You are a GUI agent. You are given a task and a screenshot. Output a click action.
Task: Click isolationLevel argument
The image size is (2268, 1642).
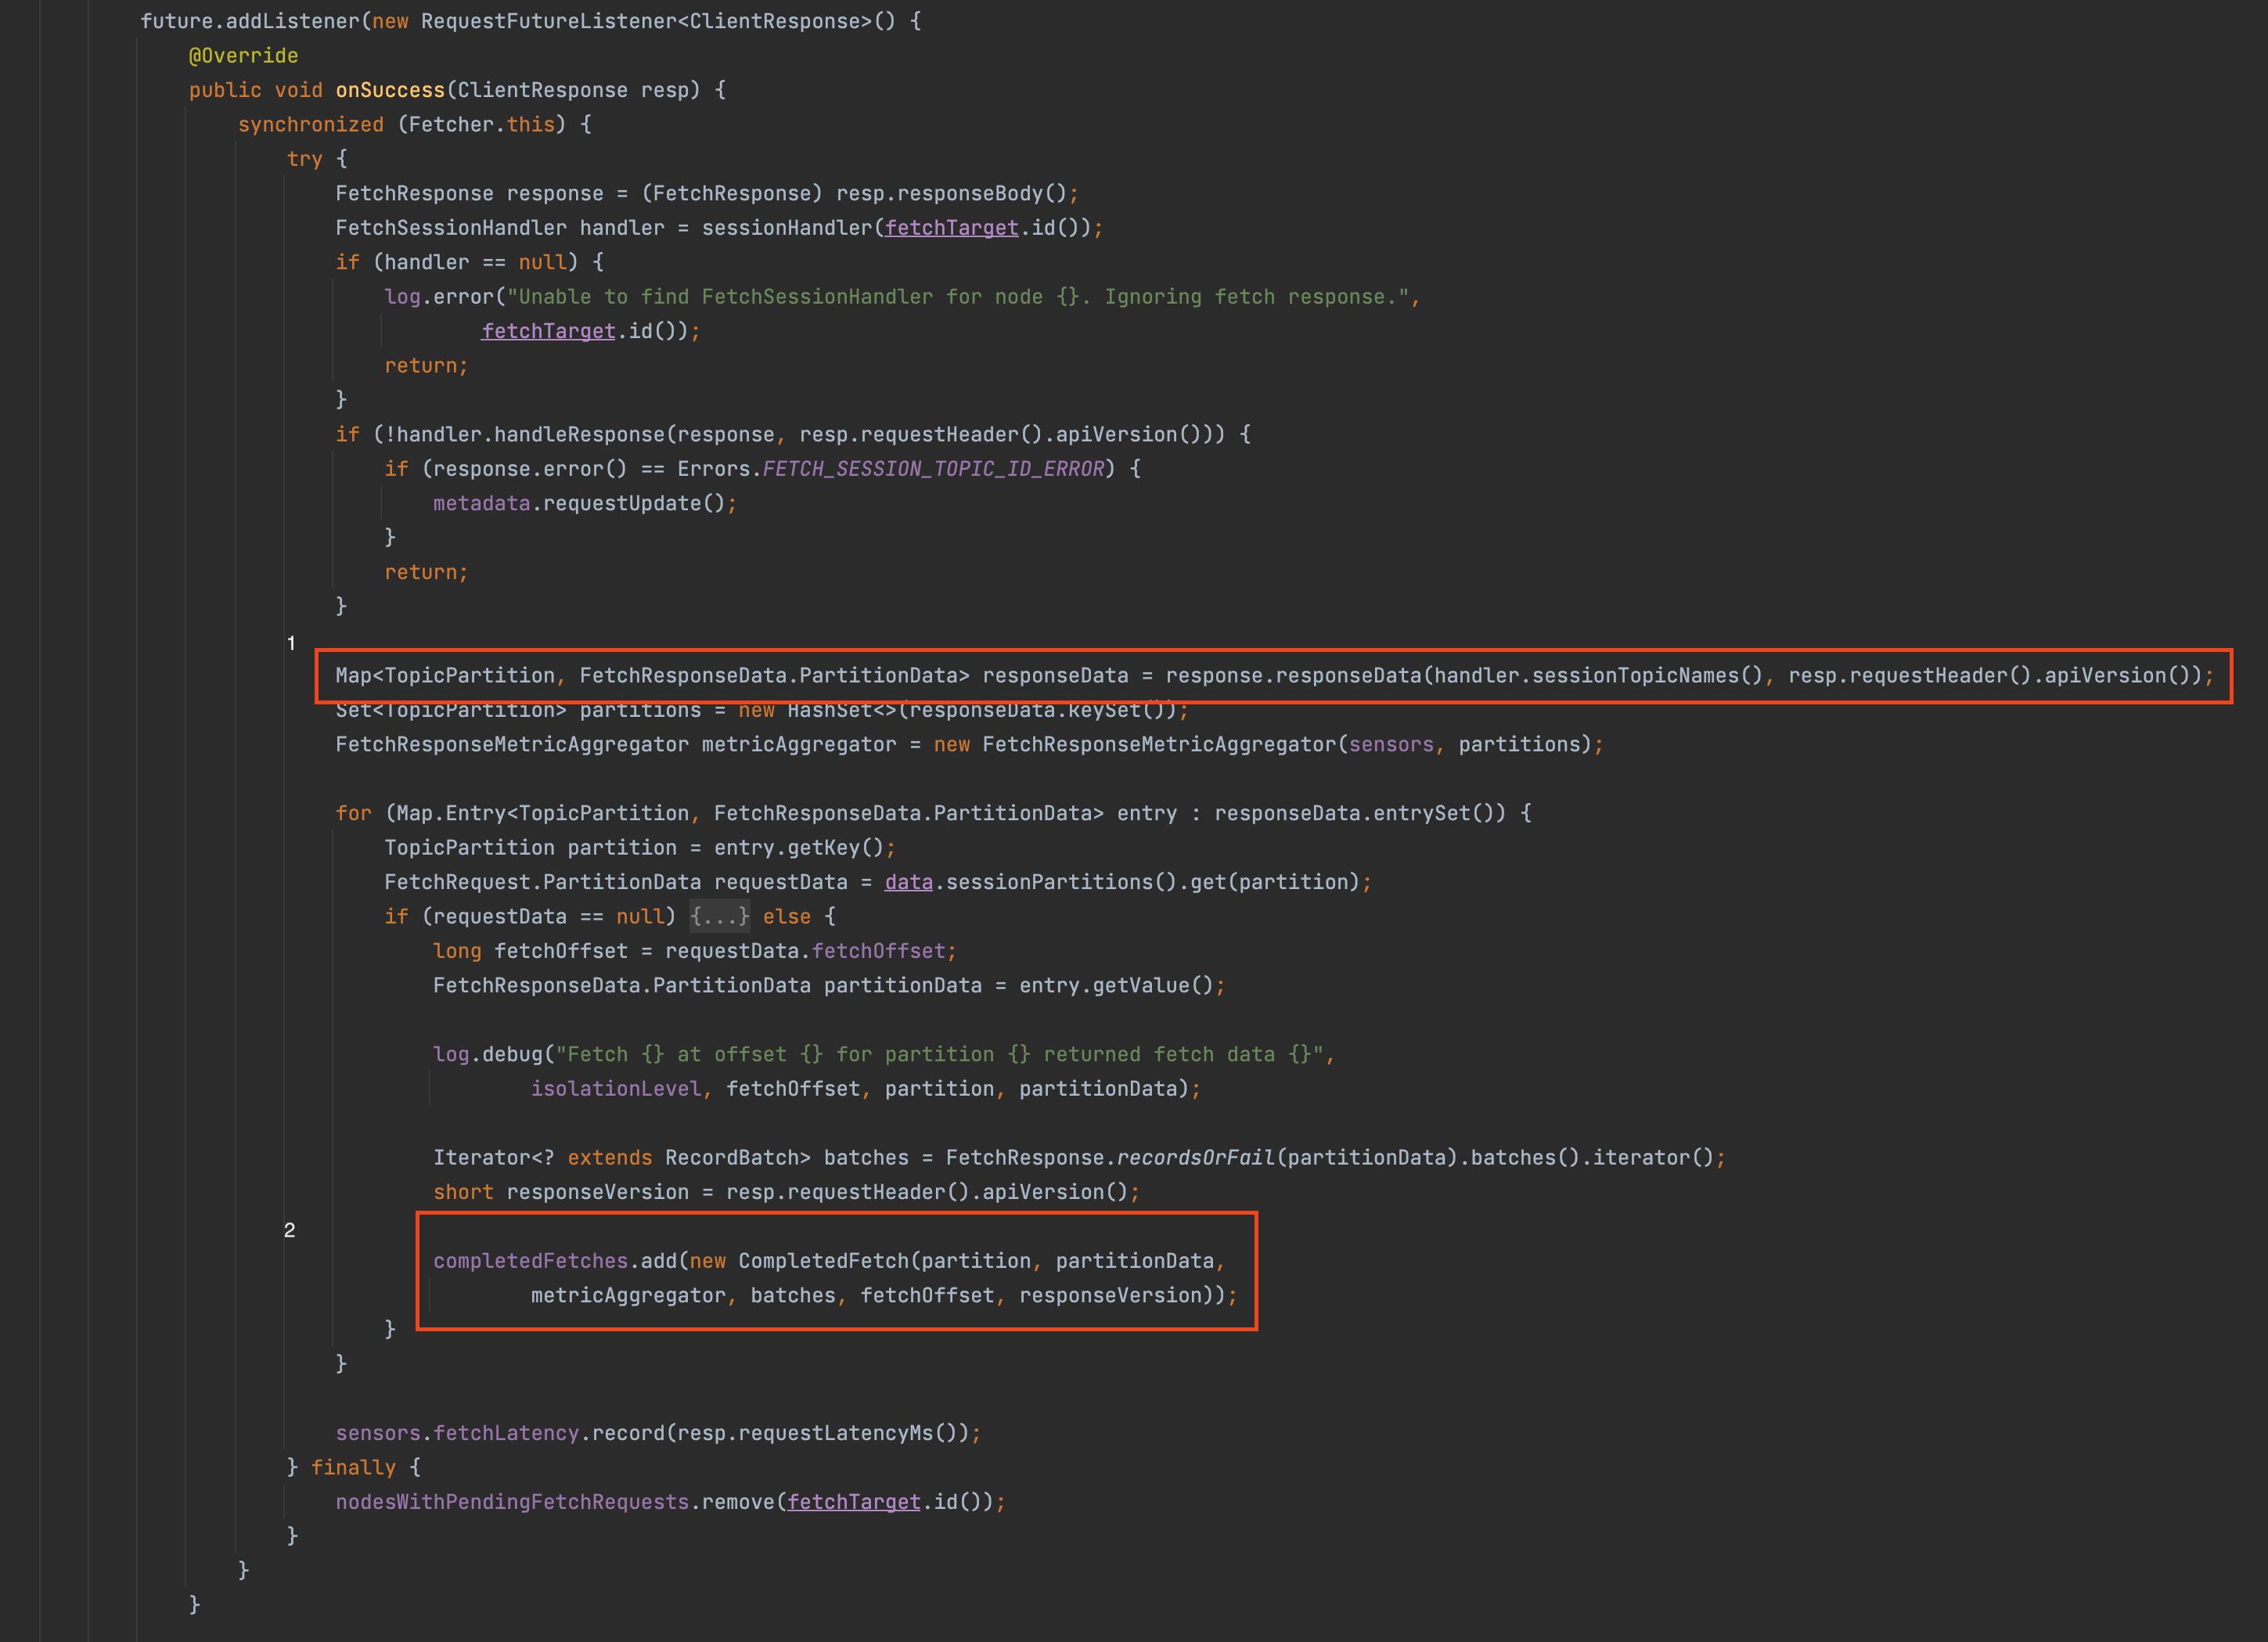point(616,1089)
